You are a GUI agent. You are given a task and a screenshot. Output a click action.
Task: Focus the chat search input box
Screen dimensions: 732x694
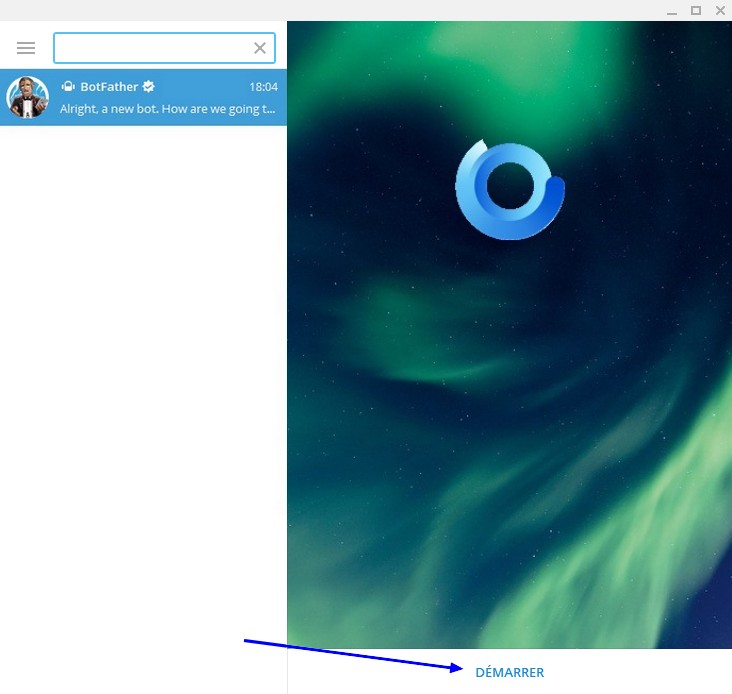click(152, 48)
